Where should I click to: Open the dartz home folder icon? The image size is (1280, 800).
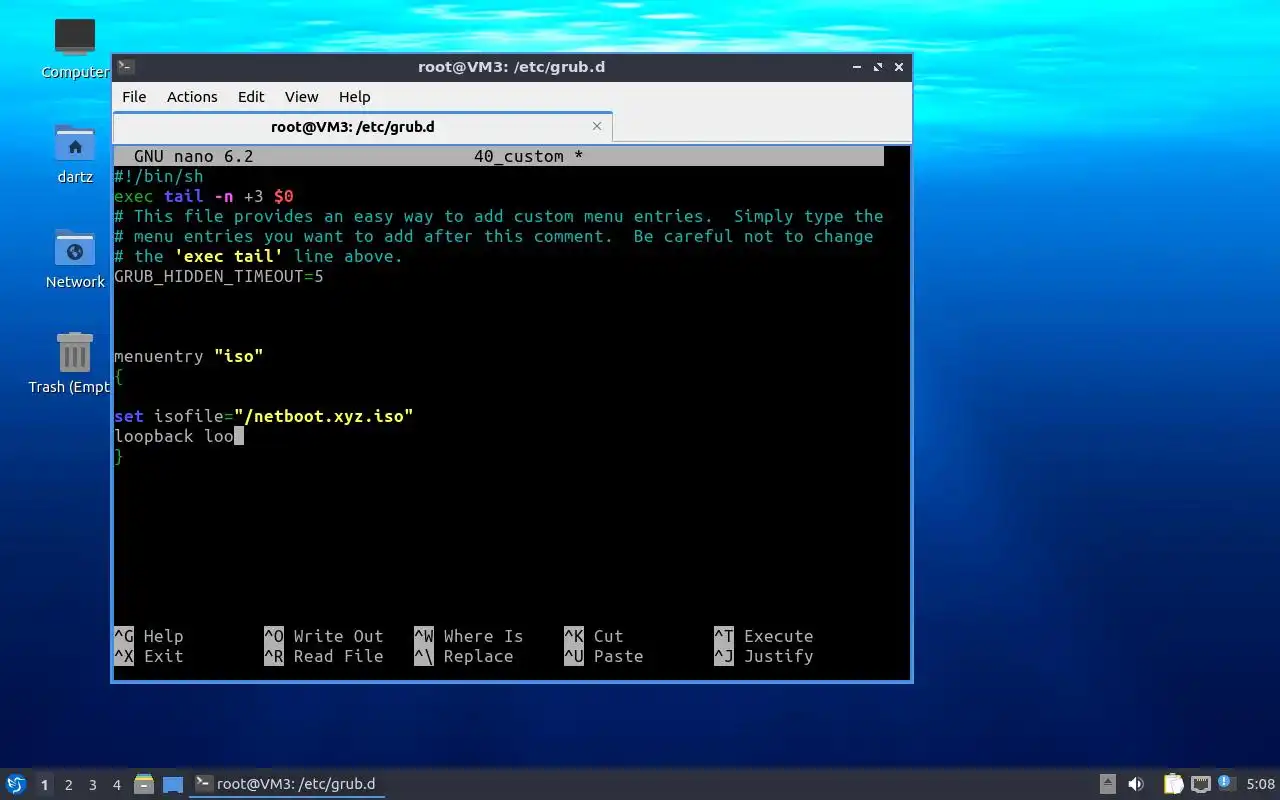pyautogui.click(x=75, y=153)
